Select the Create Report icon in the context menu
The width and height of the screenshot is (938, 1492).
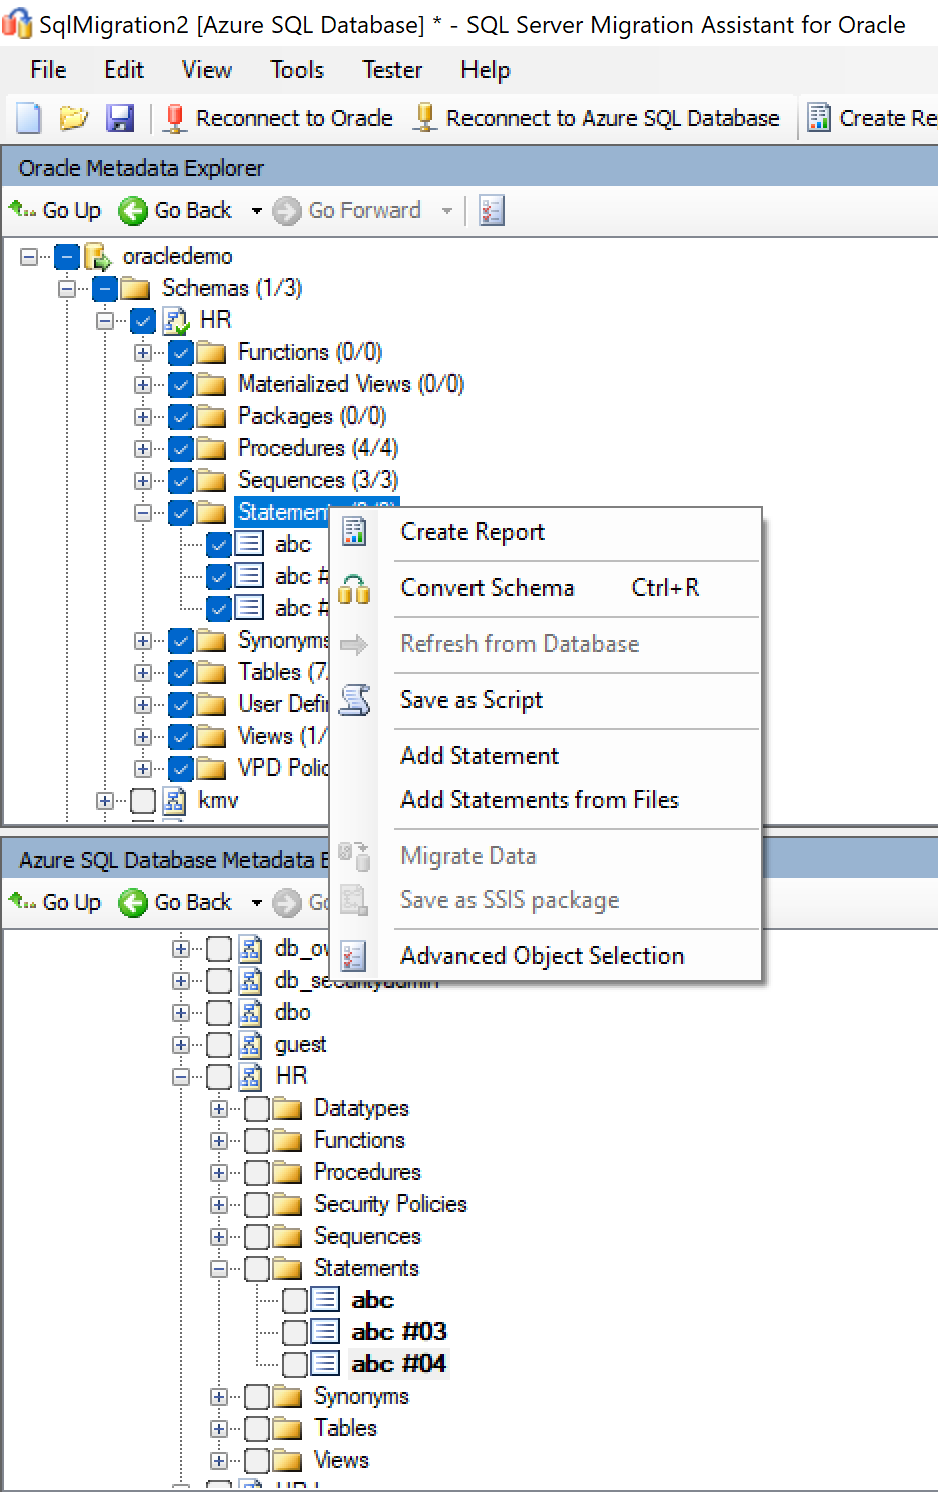[354, 532]
